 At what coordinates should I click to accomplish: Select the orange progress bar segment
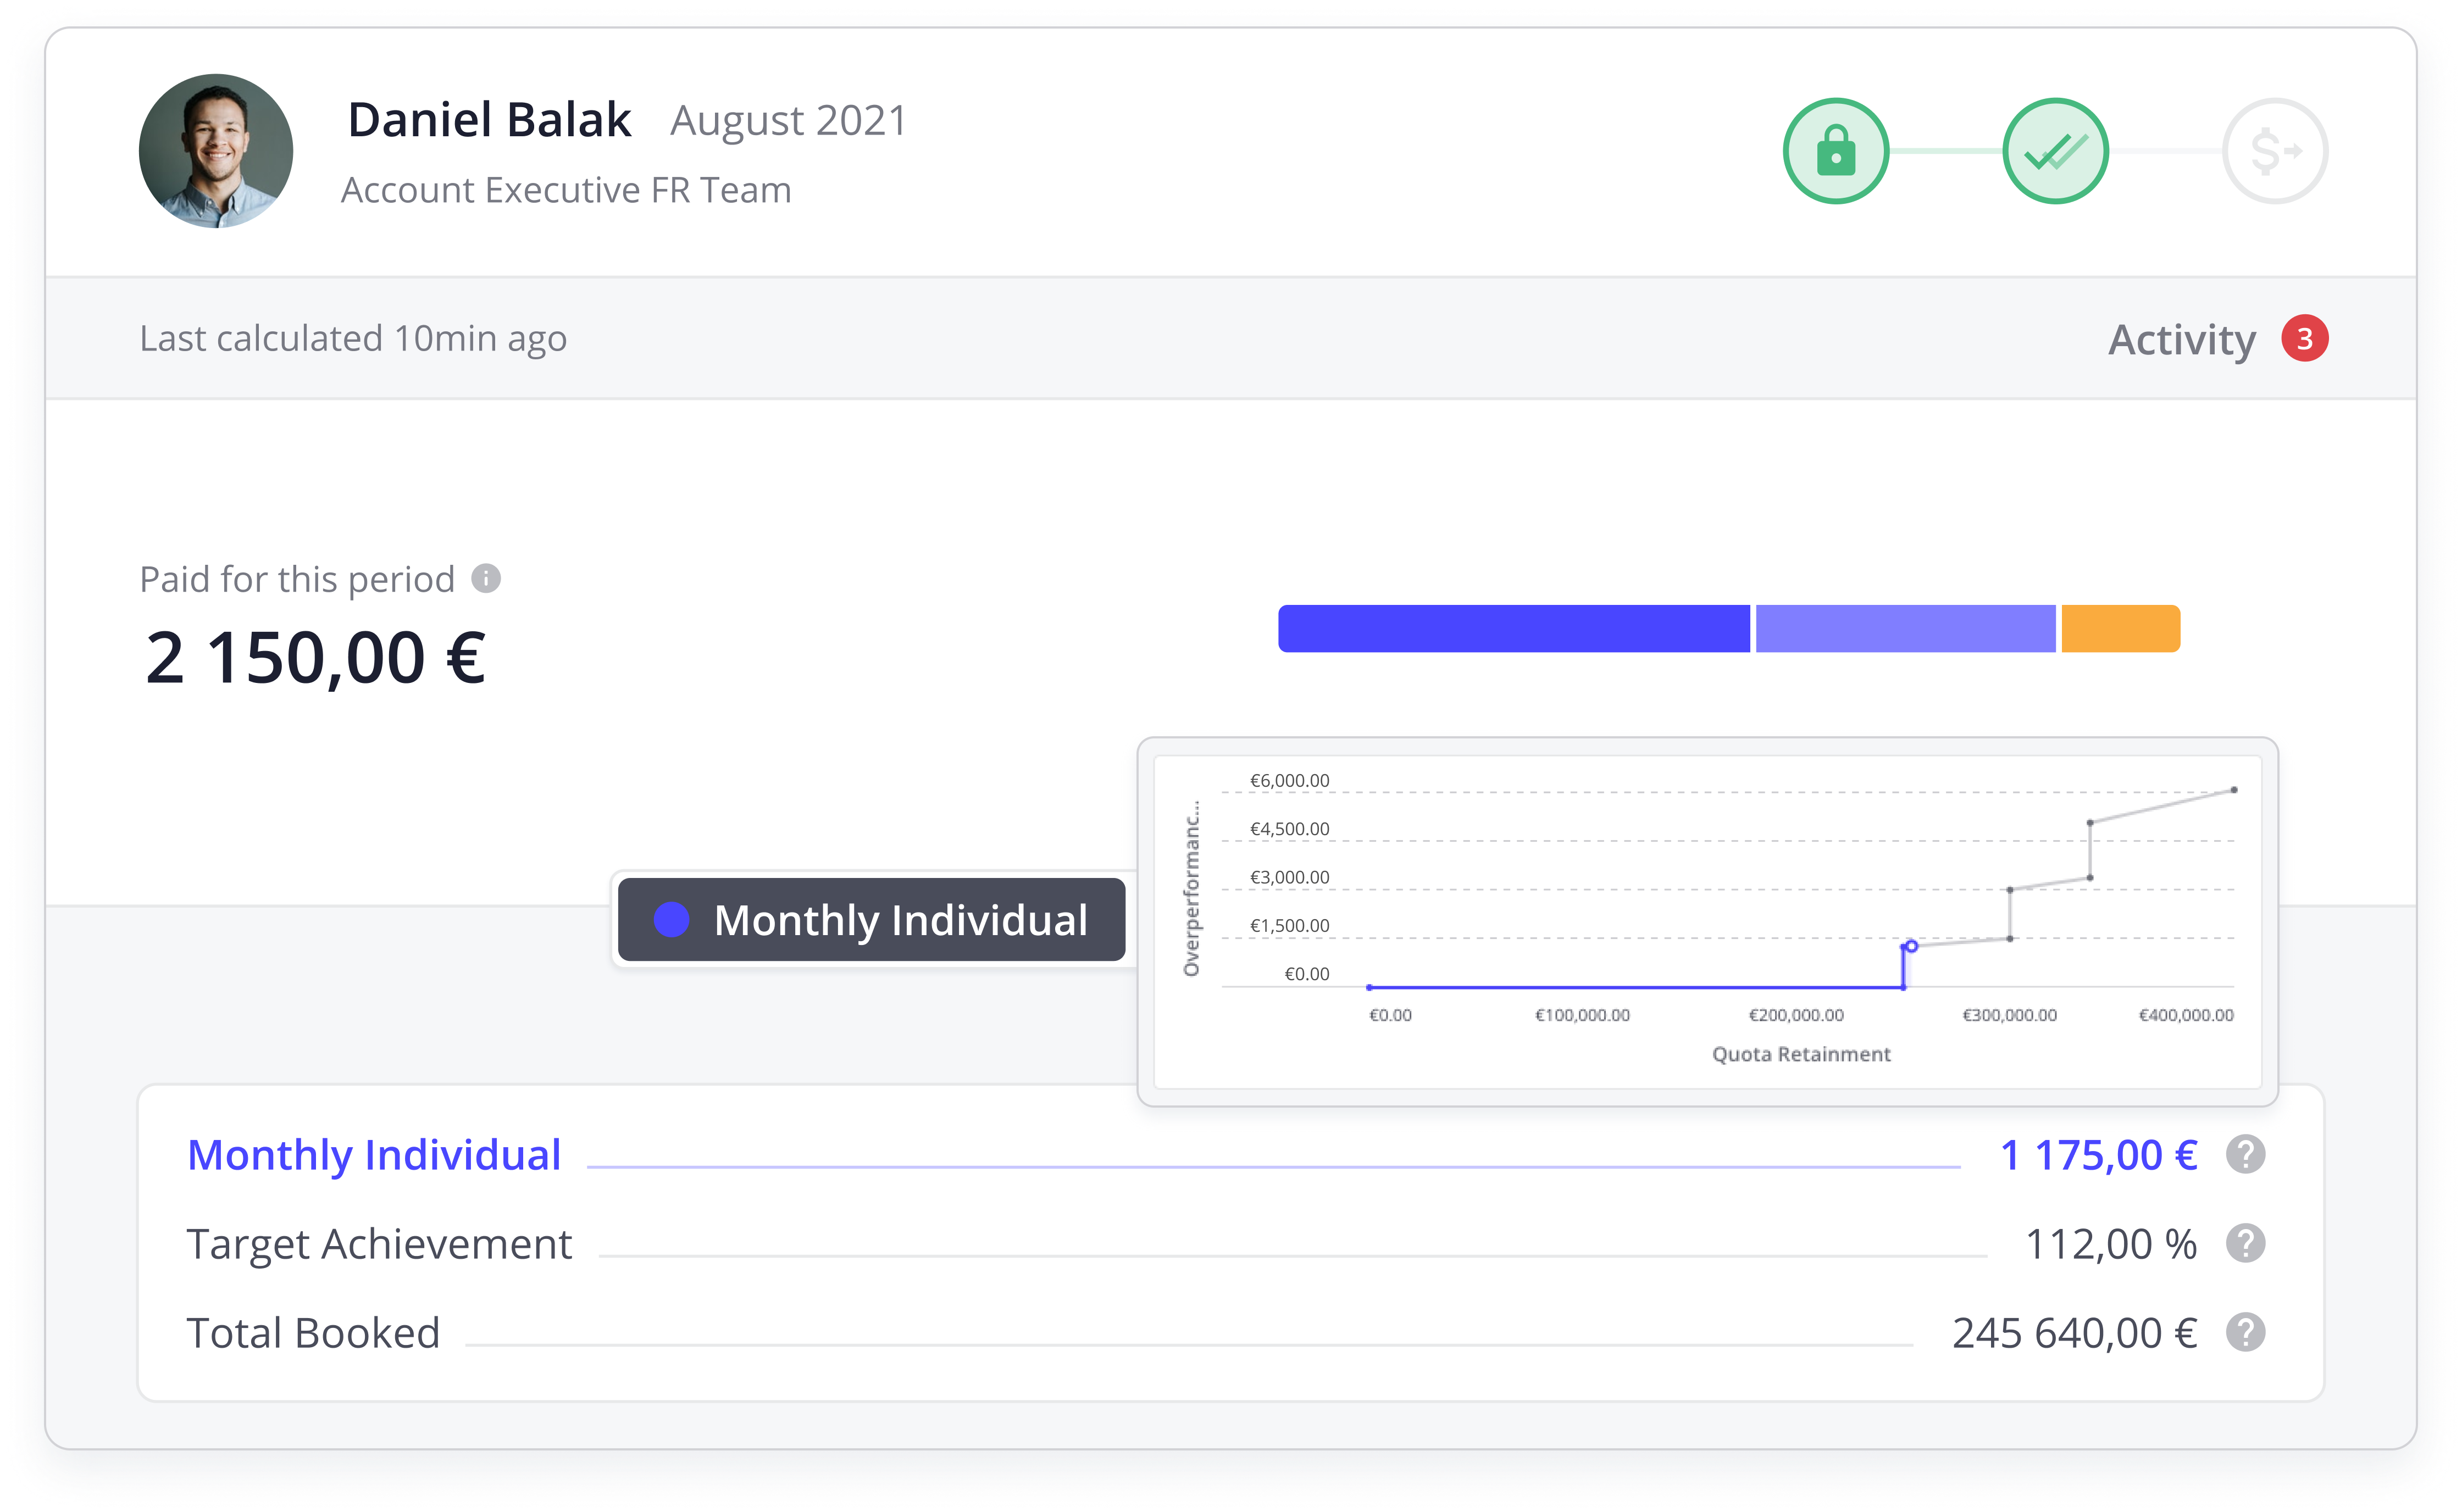point(2120,629)
